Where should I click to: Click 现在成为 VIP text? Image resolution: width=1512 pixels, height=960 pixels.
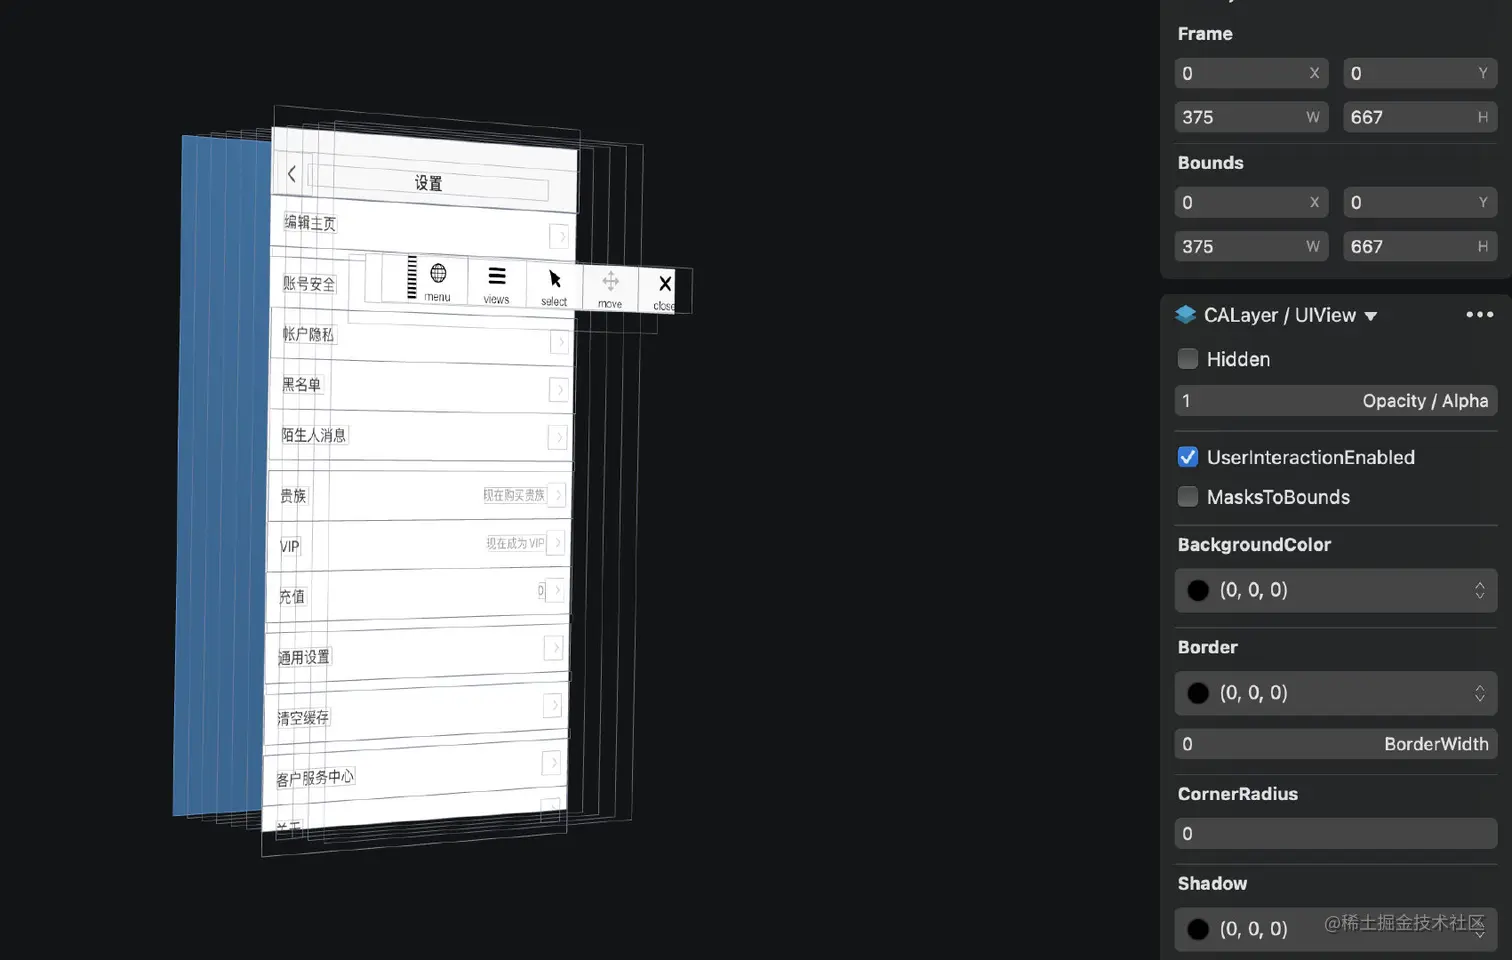click(x=515, y=543)
